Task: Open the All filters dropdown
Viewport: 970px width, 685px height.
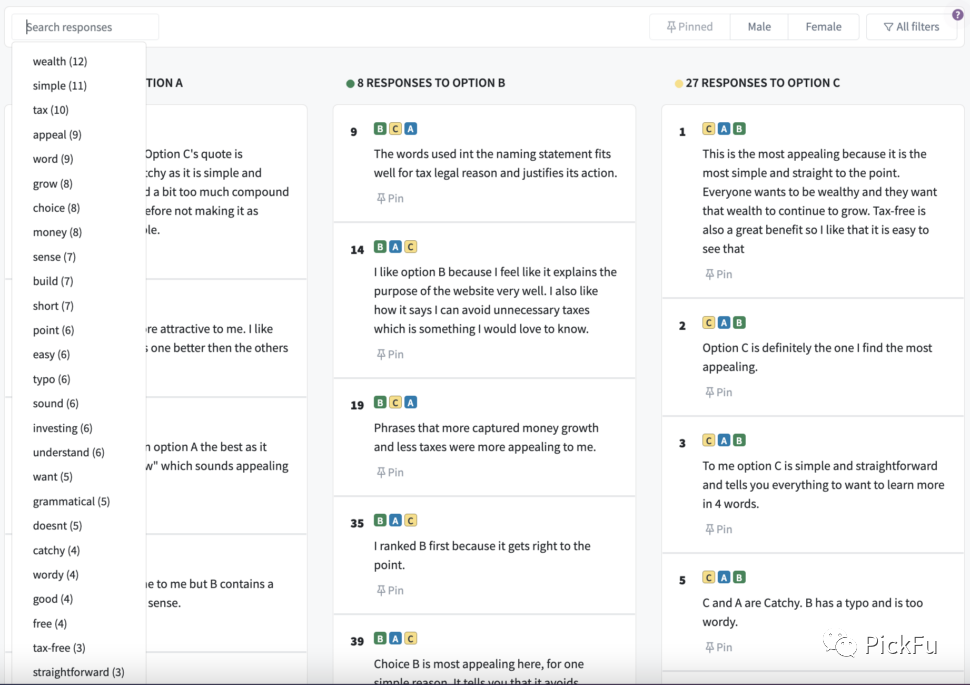Action: 911,27
